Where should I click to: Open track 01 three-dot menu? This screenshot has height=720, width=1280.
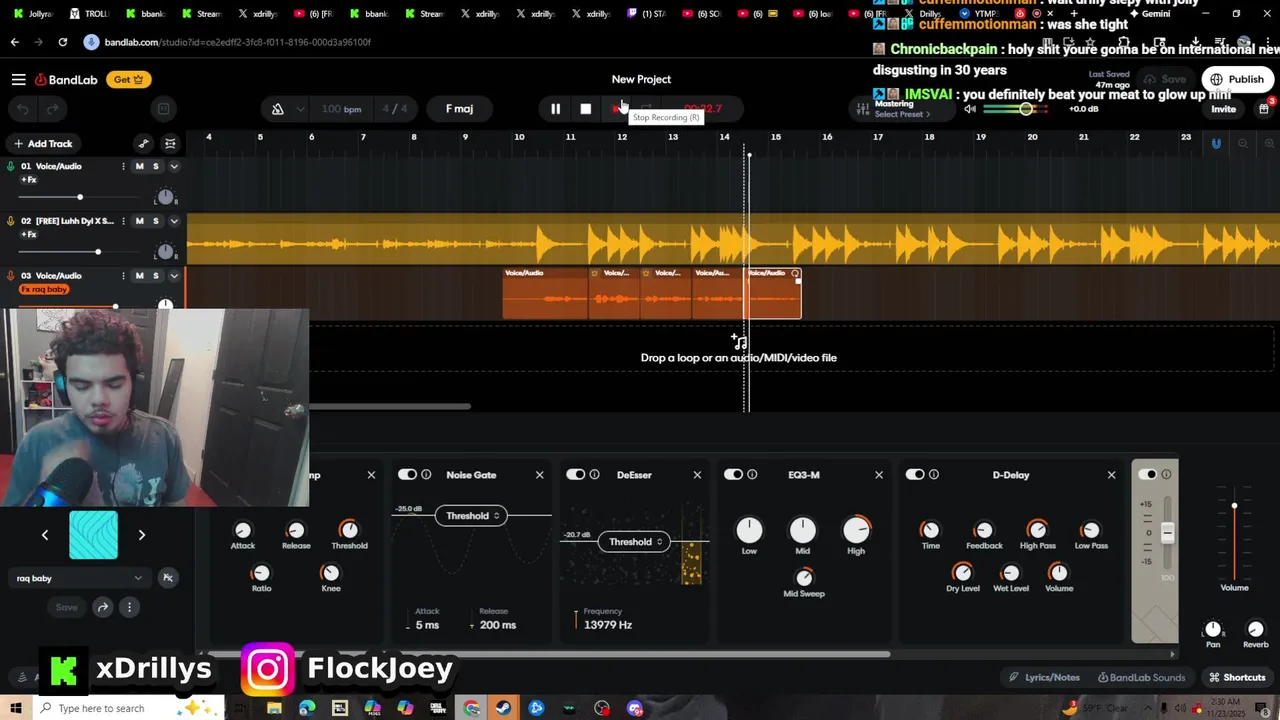point(123,166)
